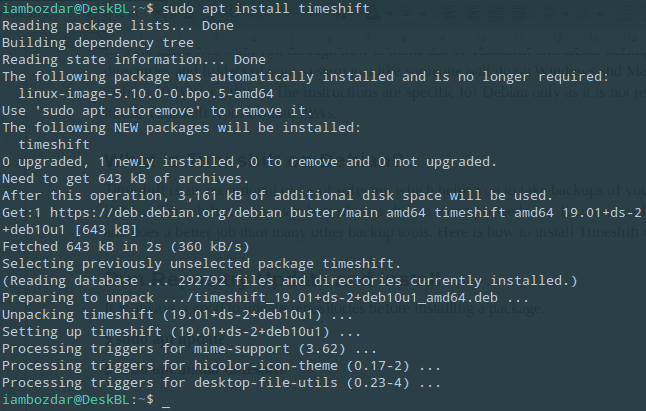
Task: Click the linux-image-5.10.0-0.bpo.5-amd64 package name
Action: click(146, 93)
